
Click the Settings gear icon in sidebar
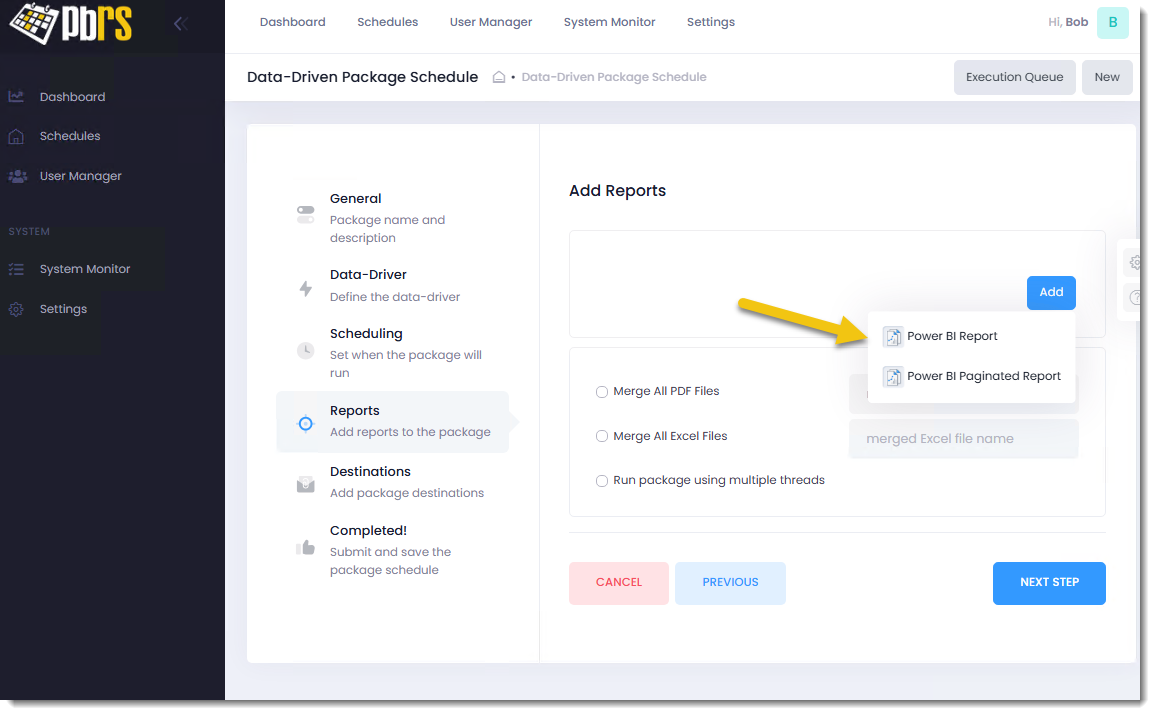16,309
